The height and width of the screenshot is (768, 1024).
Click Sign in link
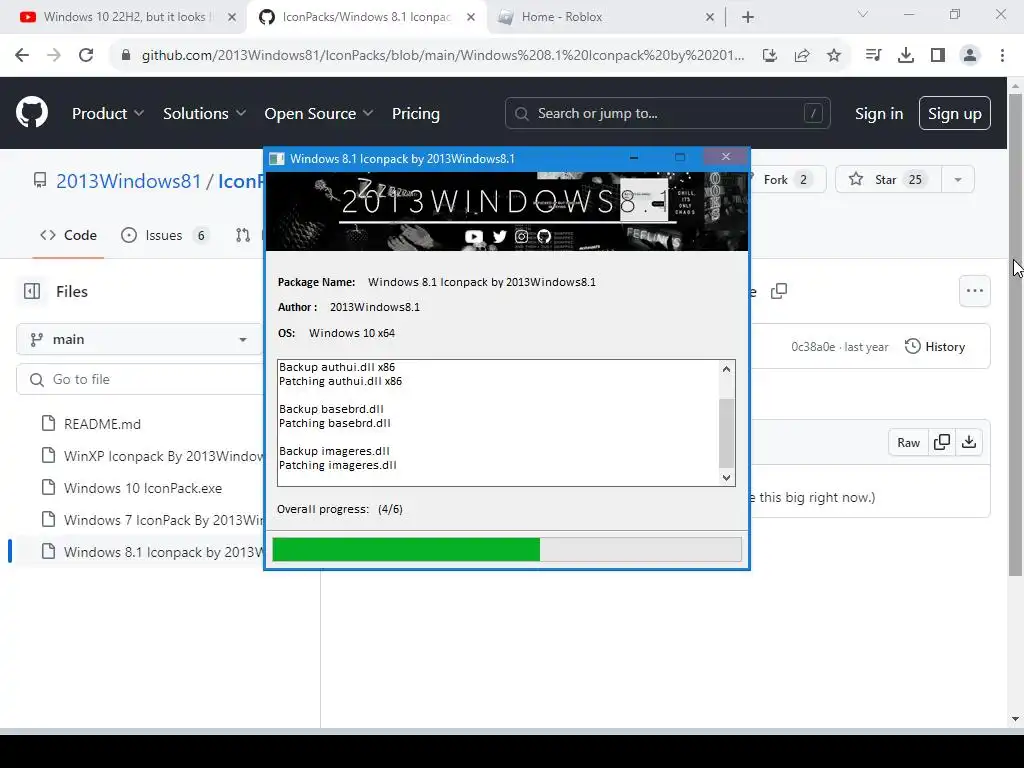[x=879, y=114]
